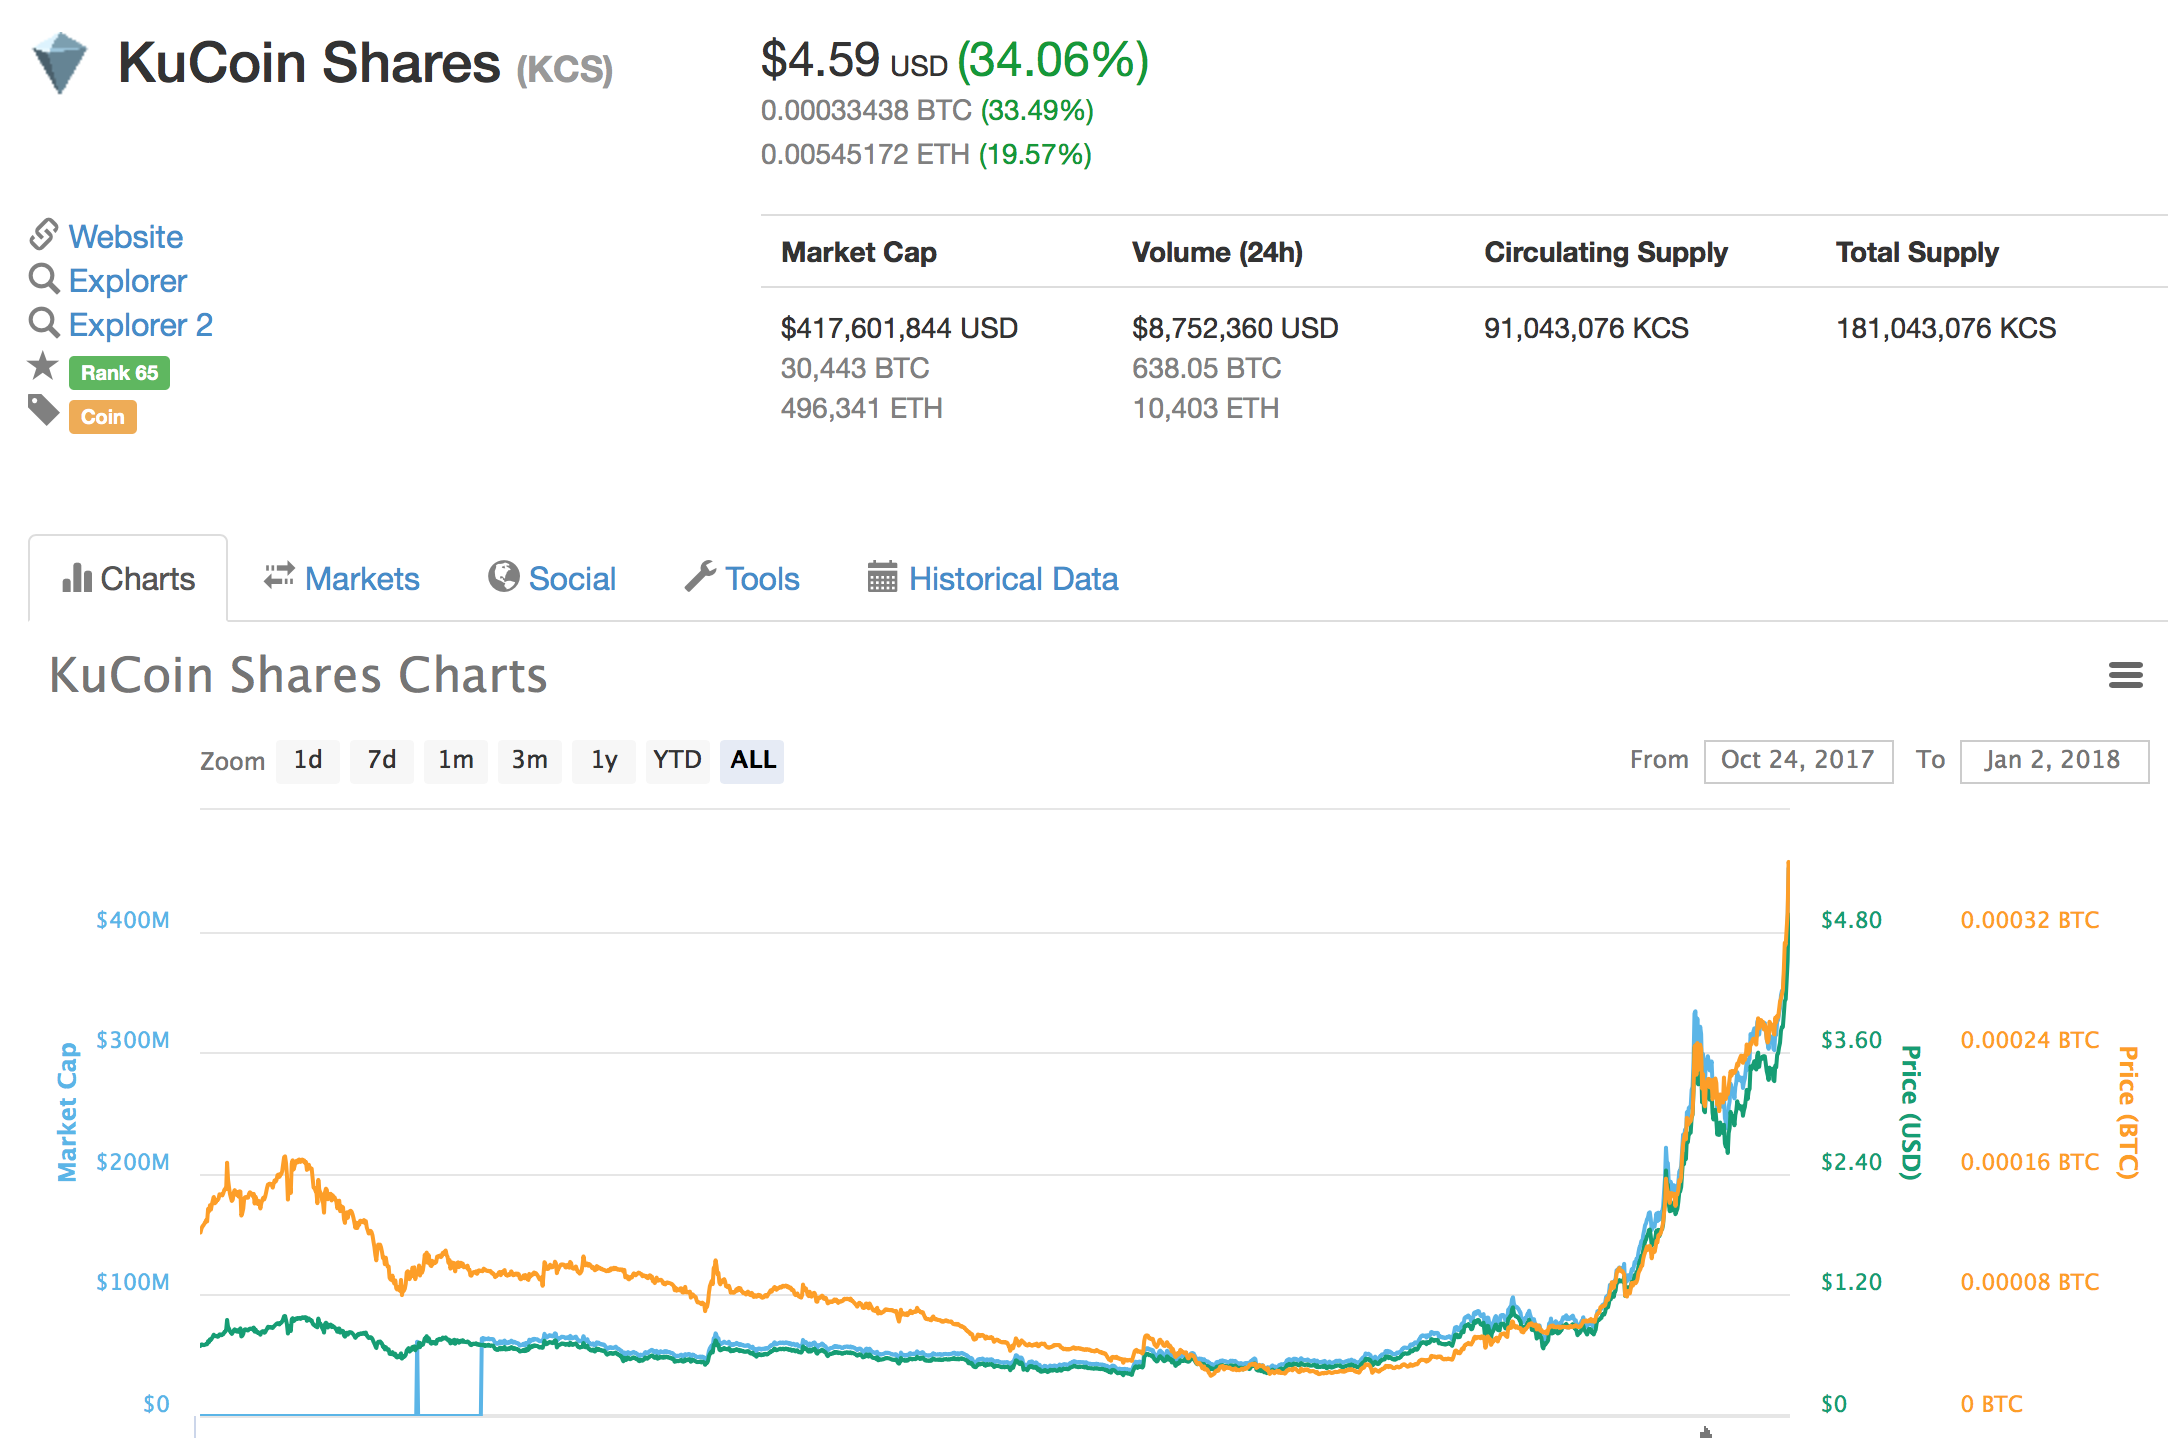Click the 638.05 BTC volume value
This screenshot has width=2172, height=1438.
(x=1206, y=368)
